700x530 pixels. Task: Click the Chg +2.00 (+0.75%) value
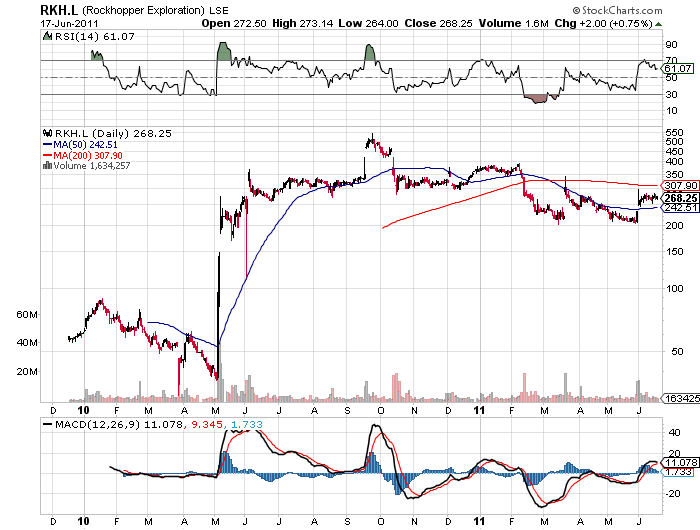604,23
